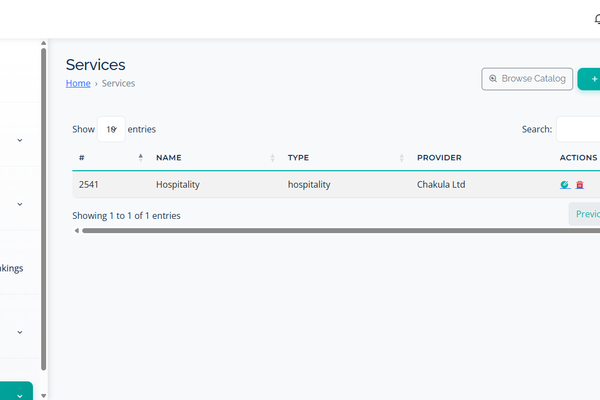Click the edit icon for Hospitality row
This screenshot has width=600, height=400.
[566, 185]
